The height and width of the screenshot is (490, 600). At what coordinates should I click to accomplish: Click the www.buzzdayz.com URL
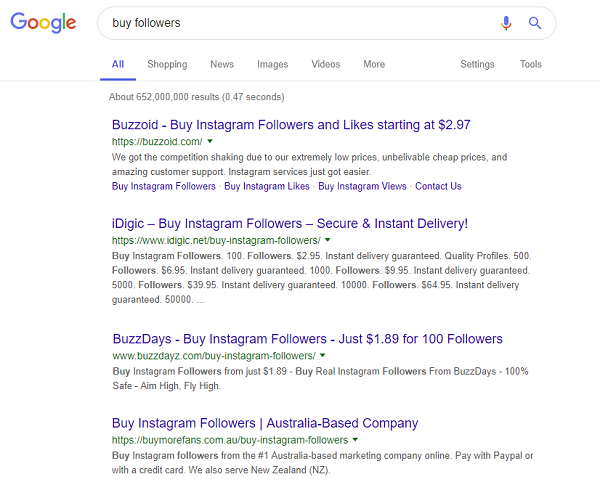click(214, 356)
